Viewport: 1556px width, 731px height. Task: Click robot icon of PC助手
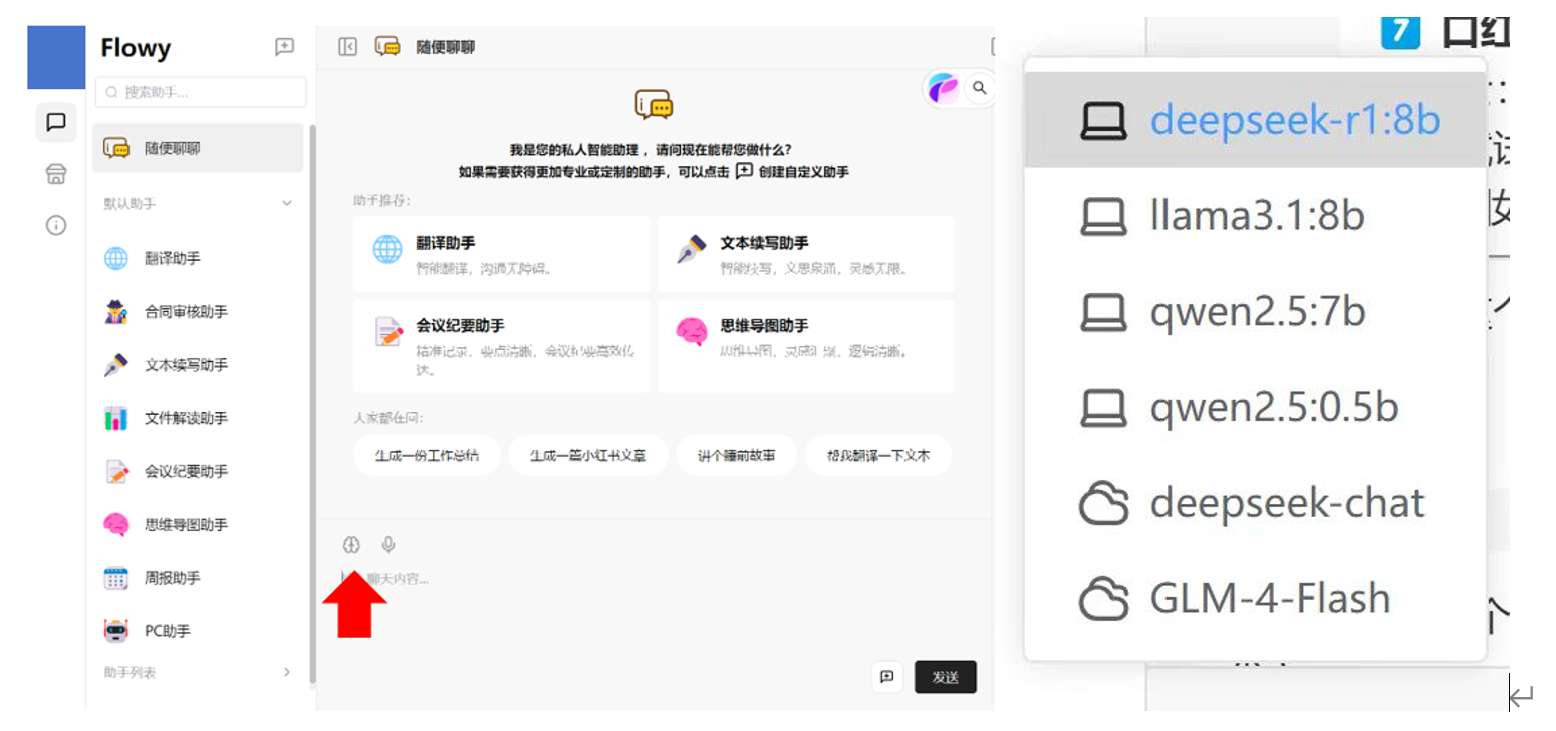116,631
